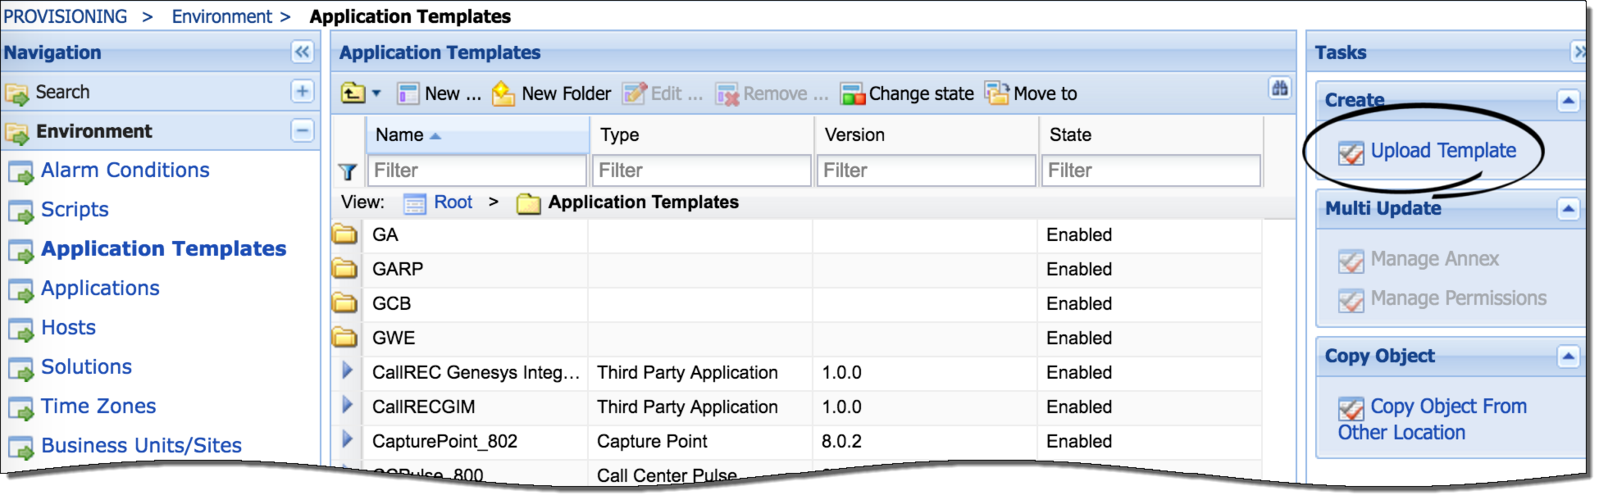Click the Move to toolbar icon

click(x=997, y=94)
